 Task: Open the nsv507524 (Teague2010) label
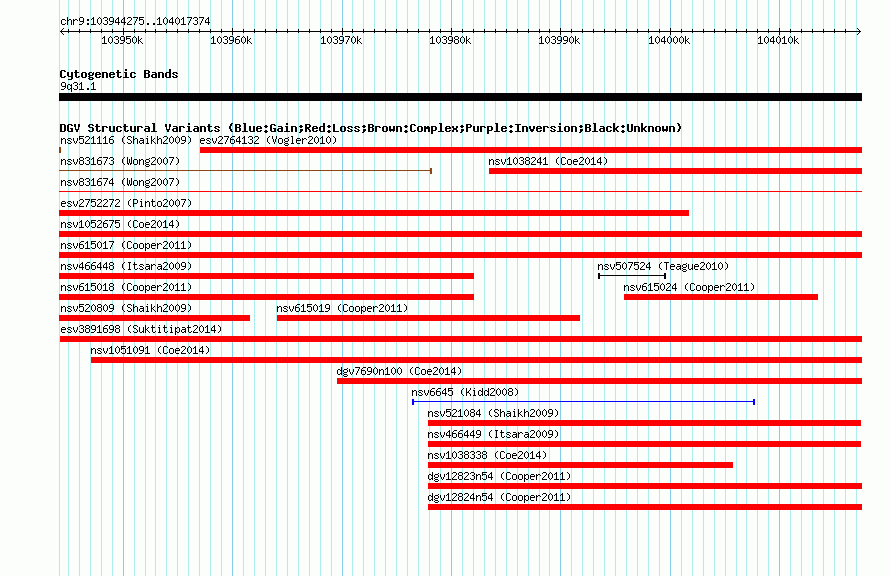tap(663, 266)
